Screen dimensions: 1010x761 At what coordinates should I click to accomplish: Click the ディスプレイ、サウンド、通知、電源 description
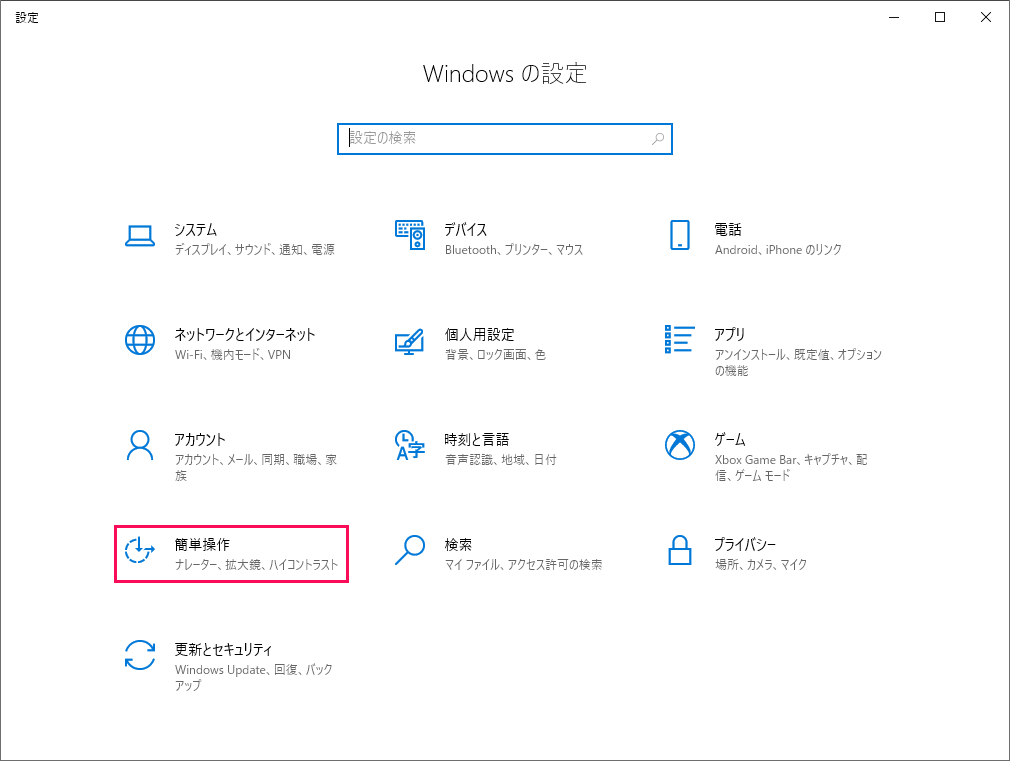(254, 250)
